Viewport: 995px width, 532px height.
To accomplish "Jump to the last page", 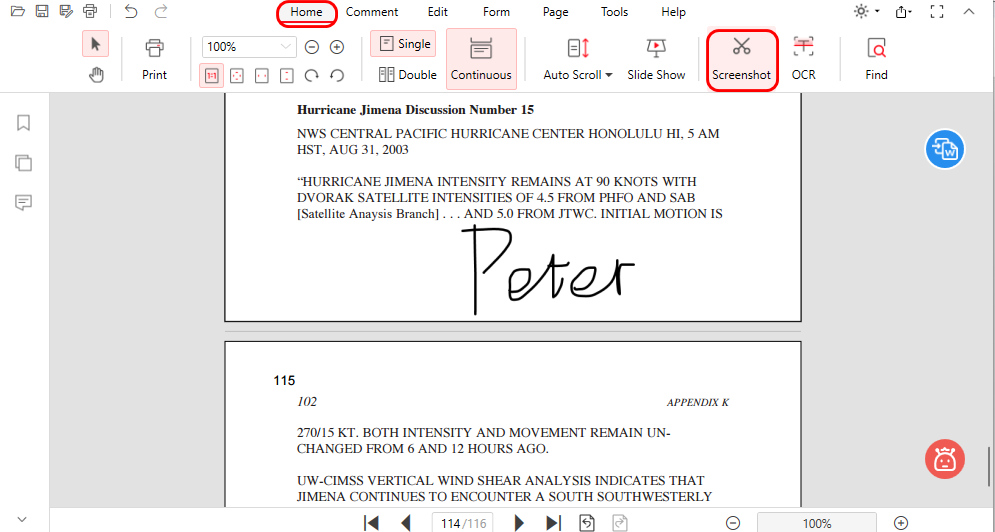I will tap(553, 523).
